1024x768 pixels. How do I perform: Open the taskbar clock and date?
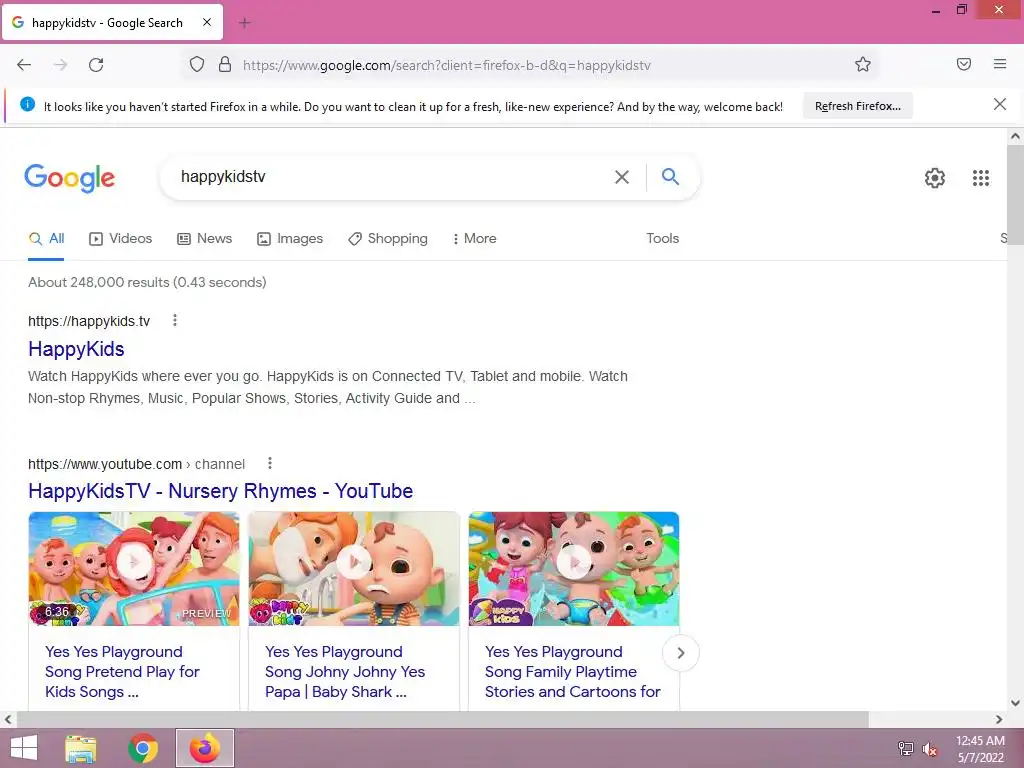click(980, 749)
